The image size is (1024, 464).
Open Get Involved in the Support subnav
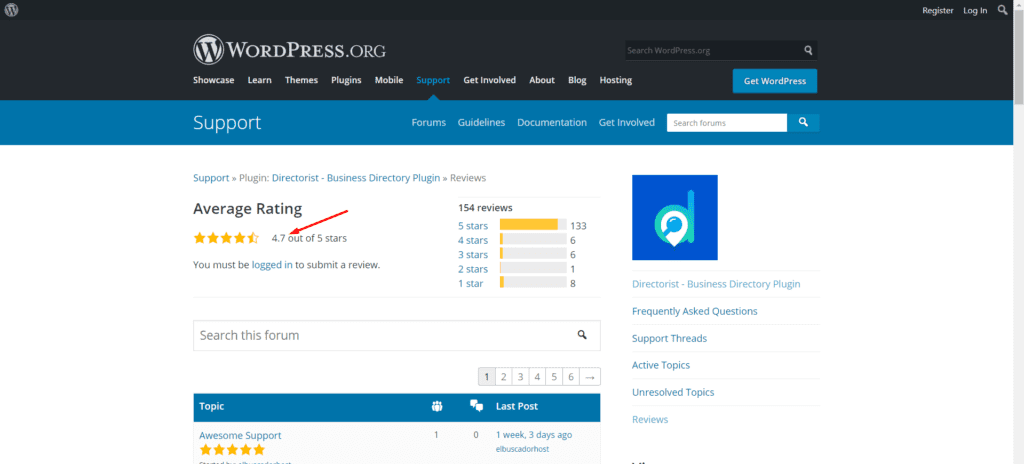(627, 122)
